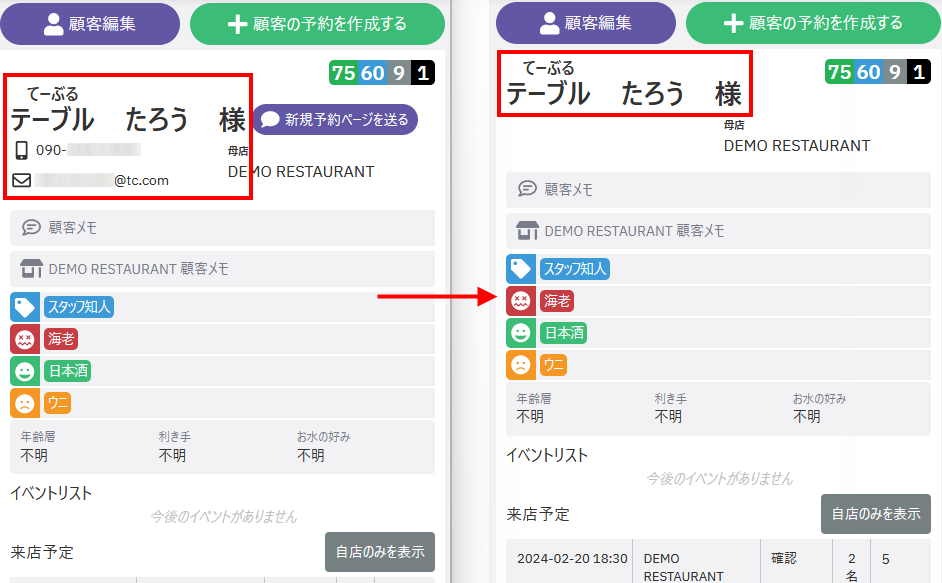This screenshot has height=583, width=942.
Task: Click the envelope icon beside the email address
Action: coord(22,180)
